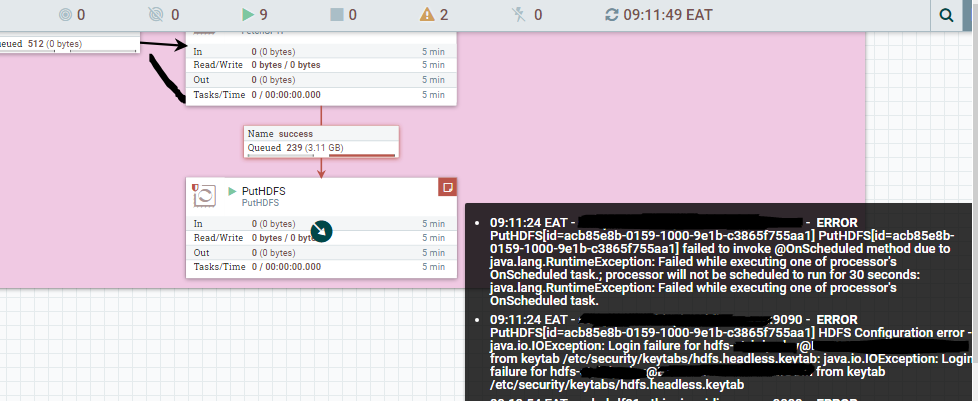Viewport: 978px width, 401px height.
Task: Click upper processor Tasks/Time row
Action: tap(321, 95)
